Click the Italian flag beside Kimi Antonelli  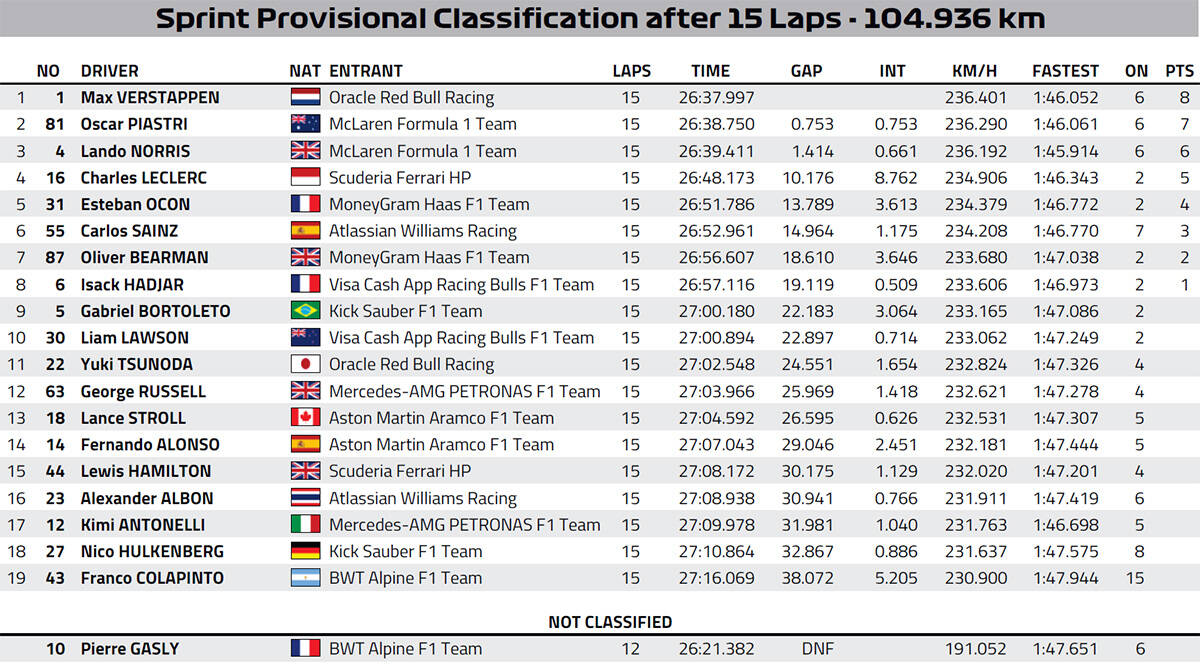(x=305, y=524)
